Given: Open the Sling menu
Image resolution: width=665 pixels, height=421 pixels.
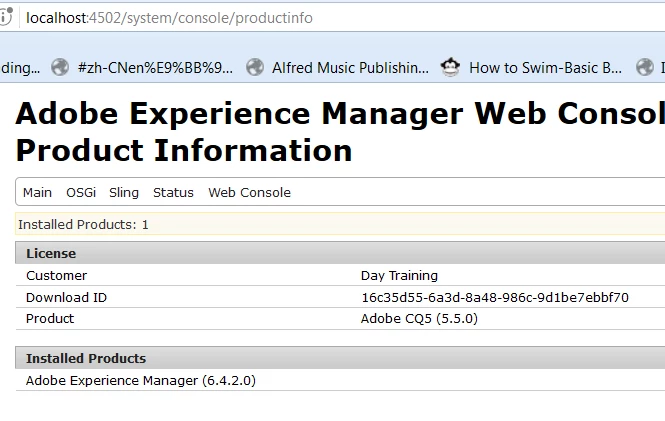Looking at the screenshot, I should tap(124, 192).
